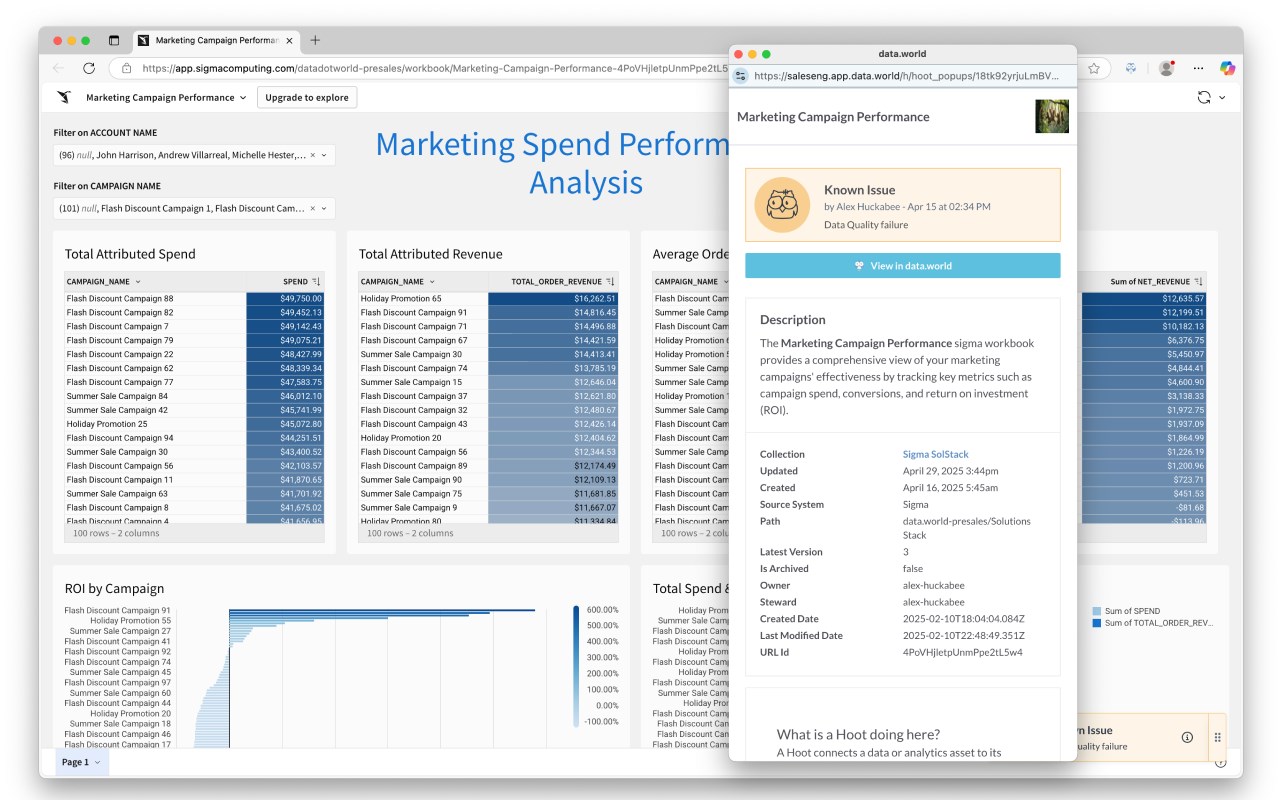Click Flash Discount Campaign 91 ROI chart label
This screenshot has width=1280, height=800.
118,610
